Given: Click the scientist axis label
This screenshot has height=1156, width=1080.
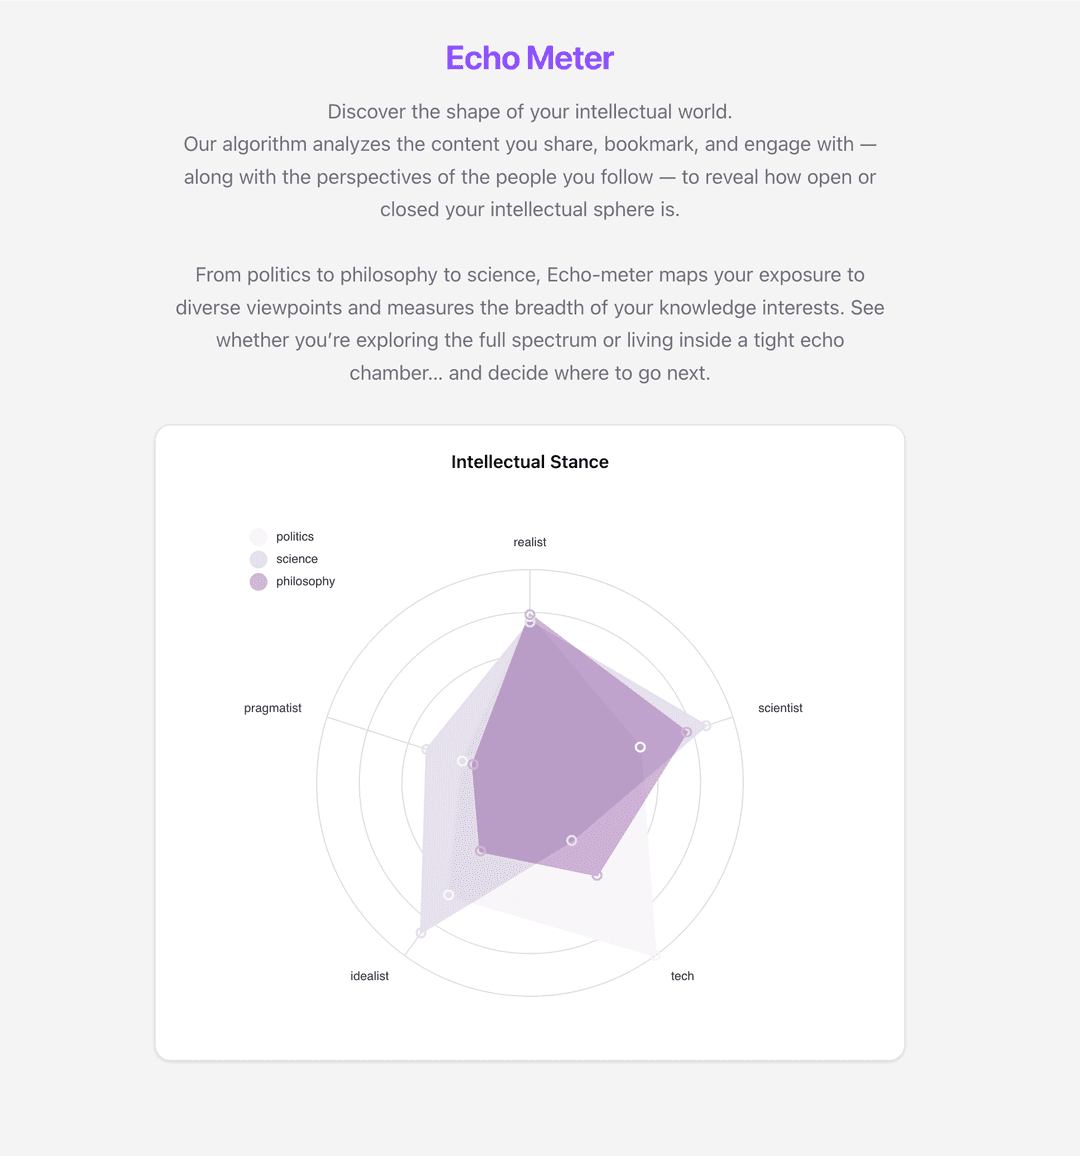Looking at the screenshot, I should click(x=780, y=708).
